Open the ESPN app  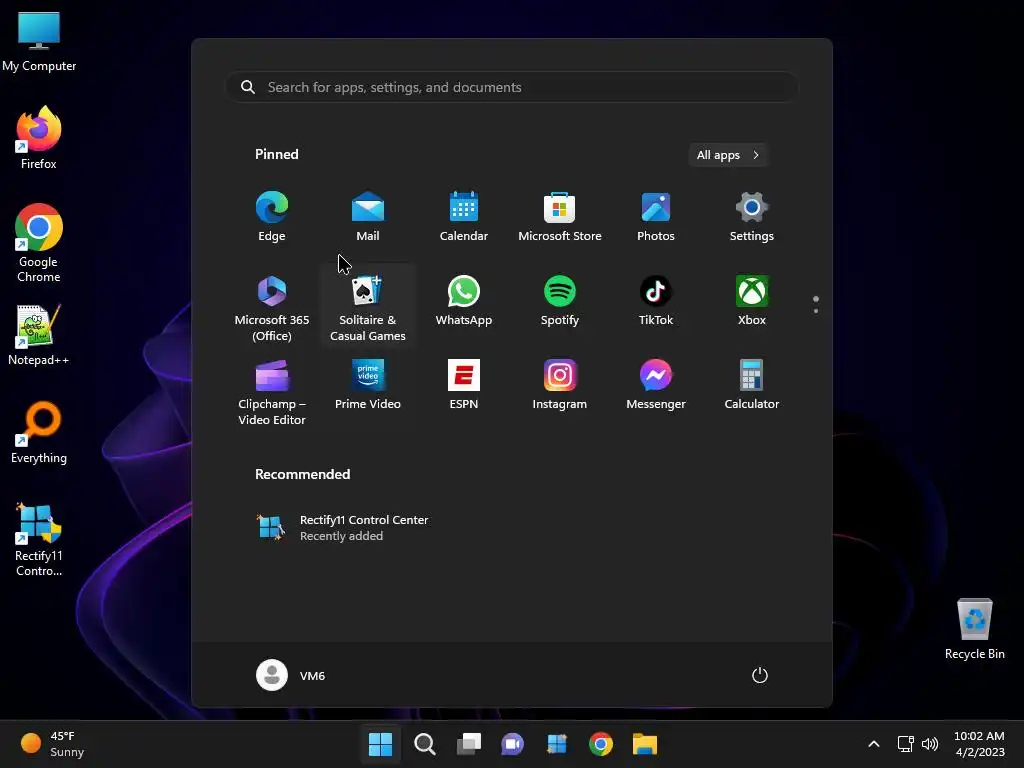click(464, 386)
